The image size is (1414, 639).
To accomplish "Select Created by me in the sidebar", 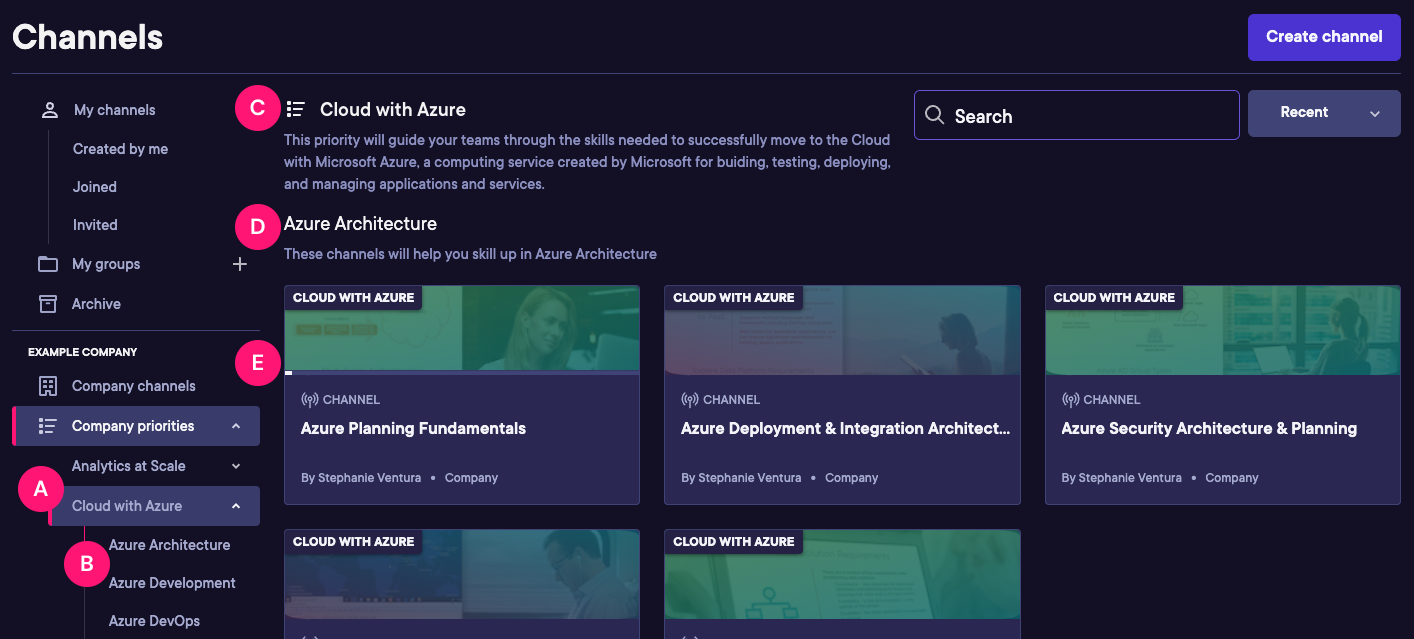I will 120,148.
